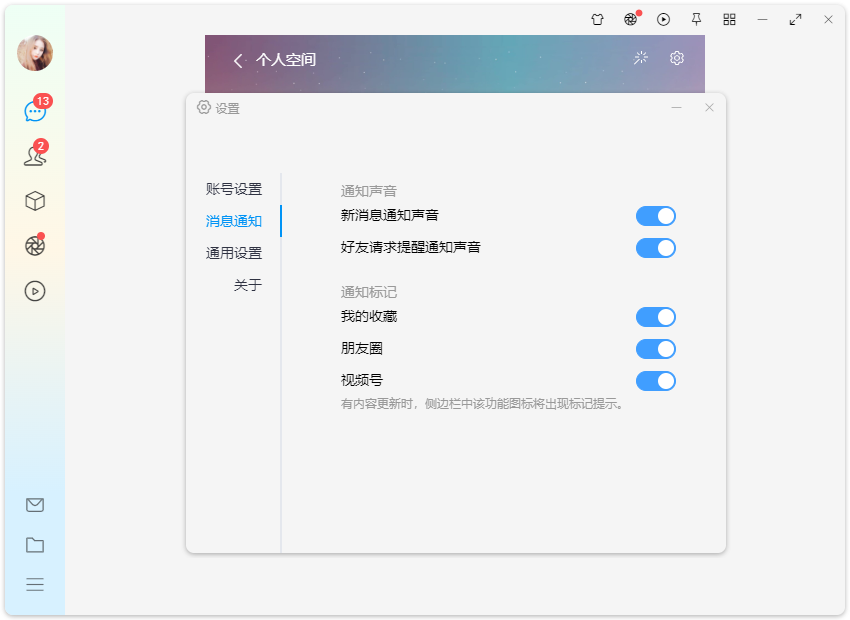Select the 消息通知 tab

pos(234,221)
